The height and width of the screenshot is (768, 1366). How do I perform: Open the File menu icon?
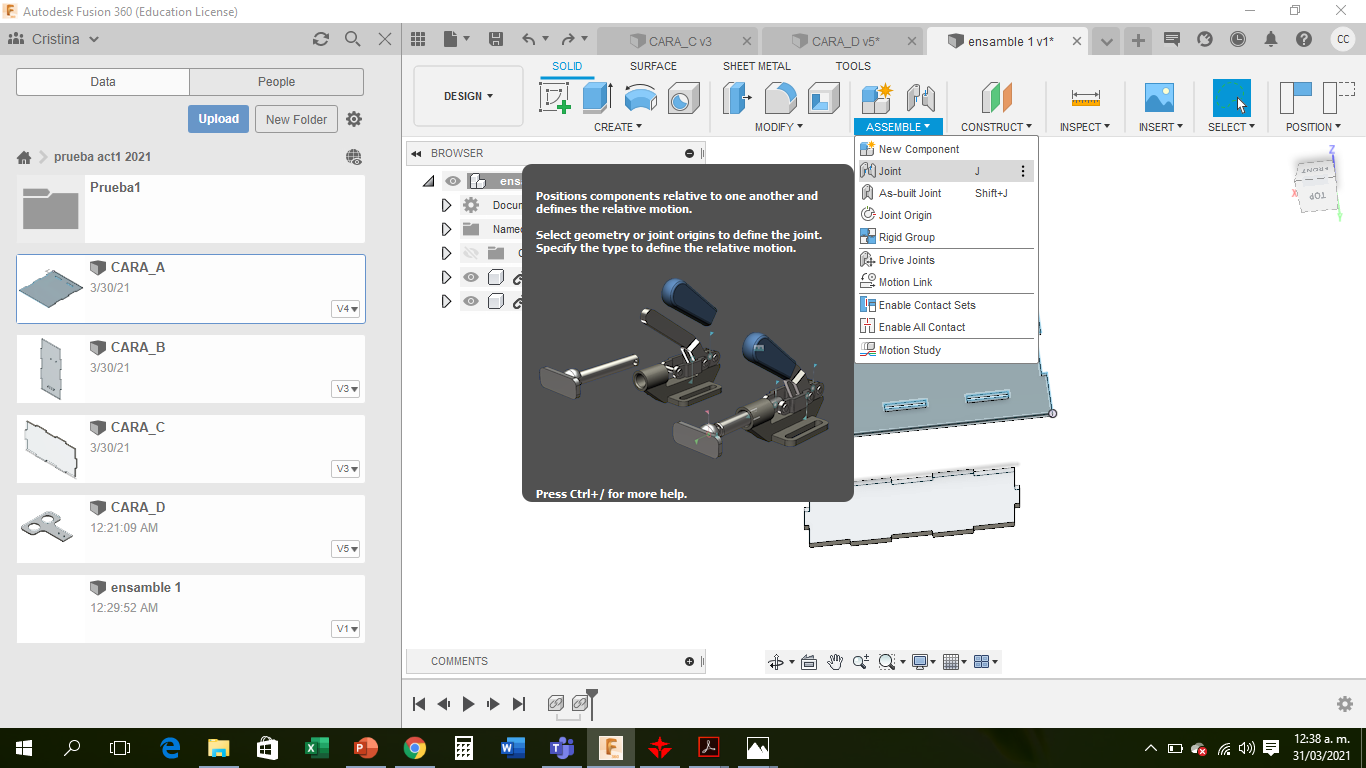point(456,39)
